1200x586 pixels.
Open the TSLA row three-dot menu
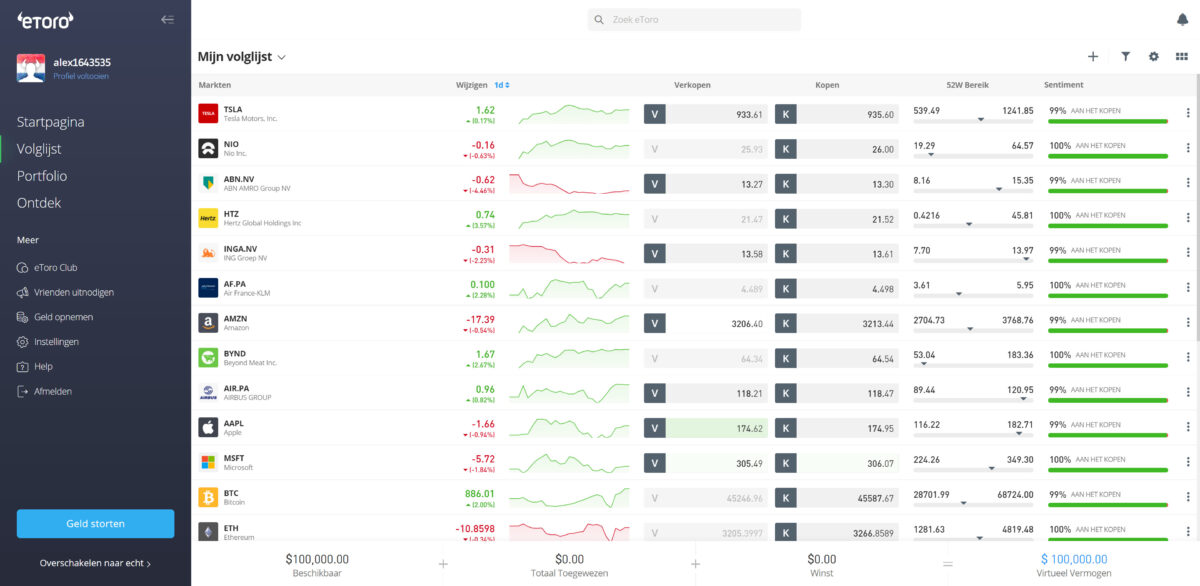tap(1188, 114)
